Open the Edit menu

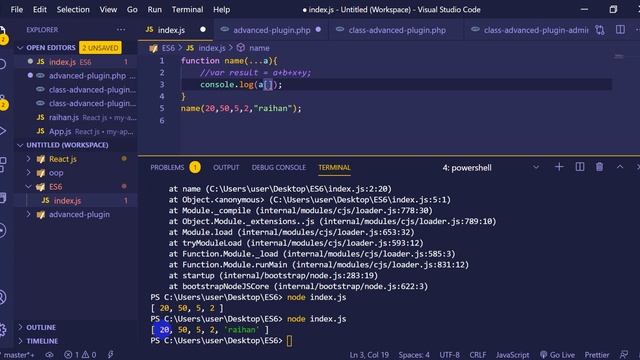pyautogui.click(x=40, y=9)
